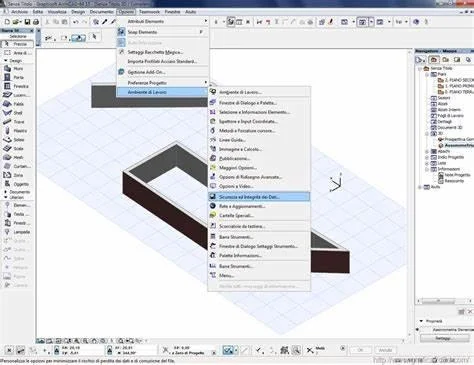Collapse the Ulteriori toolbox section
This screenshot has height=365, width=474.
pyautogui.click(x=5, y=197)
